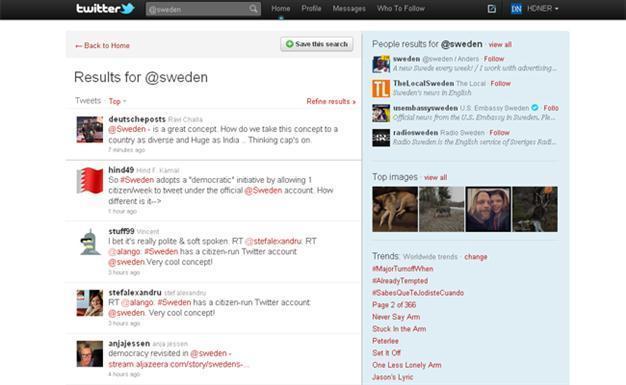Open the Profile tab
The image size is (626, 385).
(311, 8)
